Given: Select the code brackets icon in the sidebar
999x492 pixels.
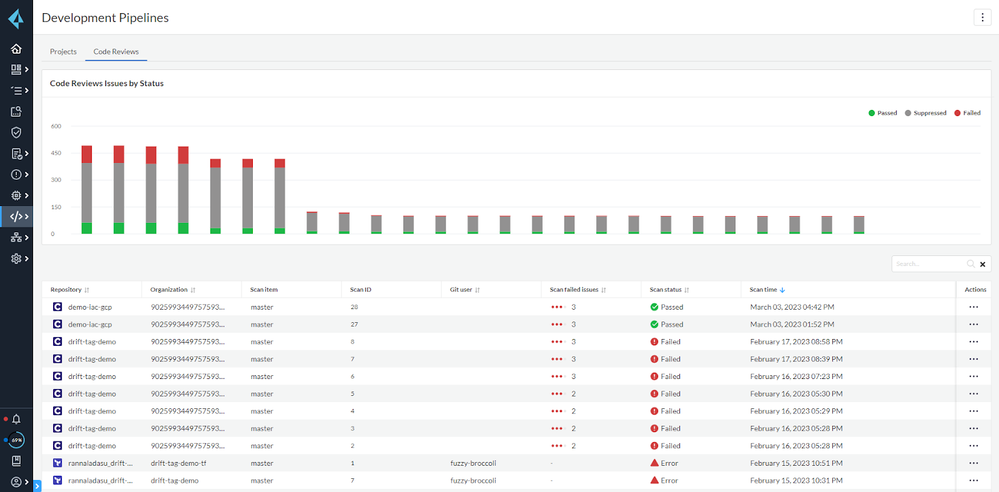Looking at the screenshot, I should [16, 216].
